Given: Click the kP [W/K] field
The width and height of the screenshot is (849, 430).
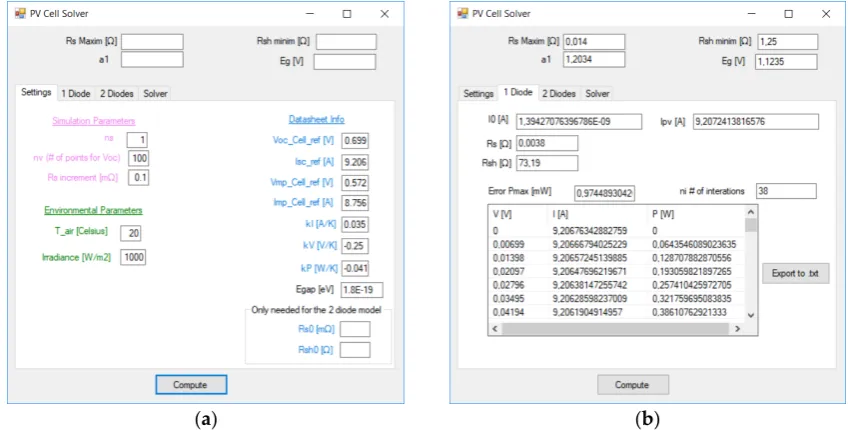Looking at the screenshot, I should pyautogui.click(x=356, y=268).
